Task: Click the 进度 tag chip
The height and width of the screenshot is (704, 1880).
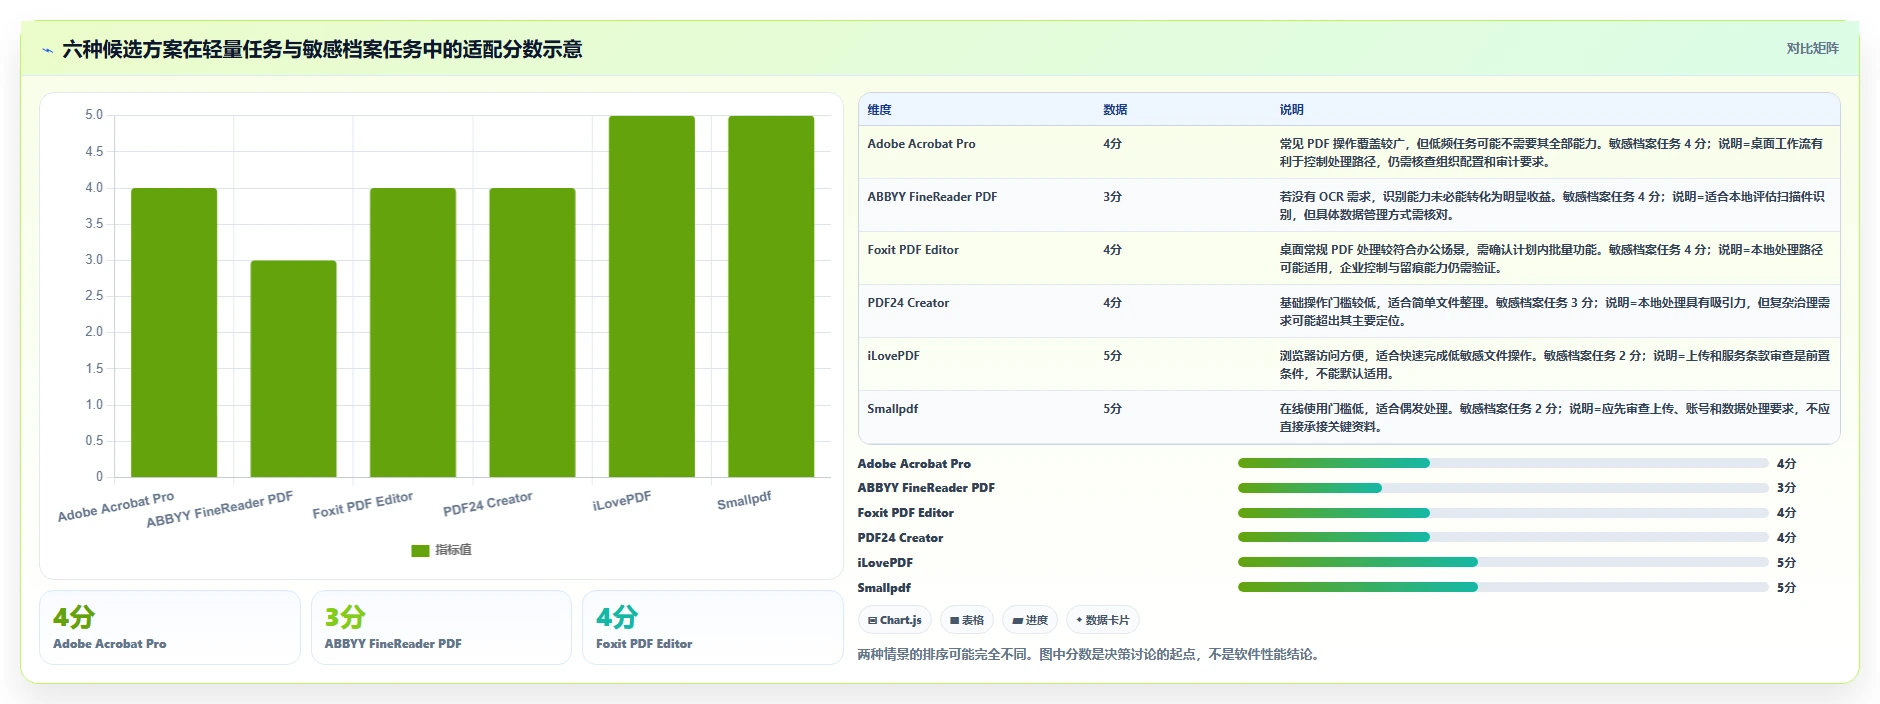Action: pos(1030,620)
